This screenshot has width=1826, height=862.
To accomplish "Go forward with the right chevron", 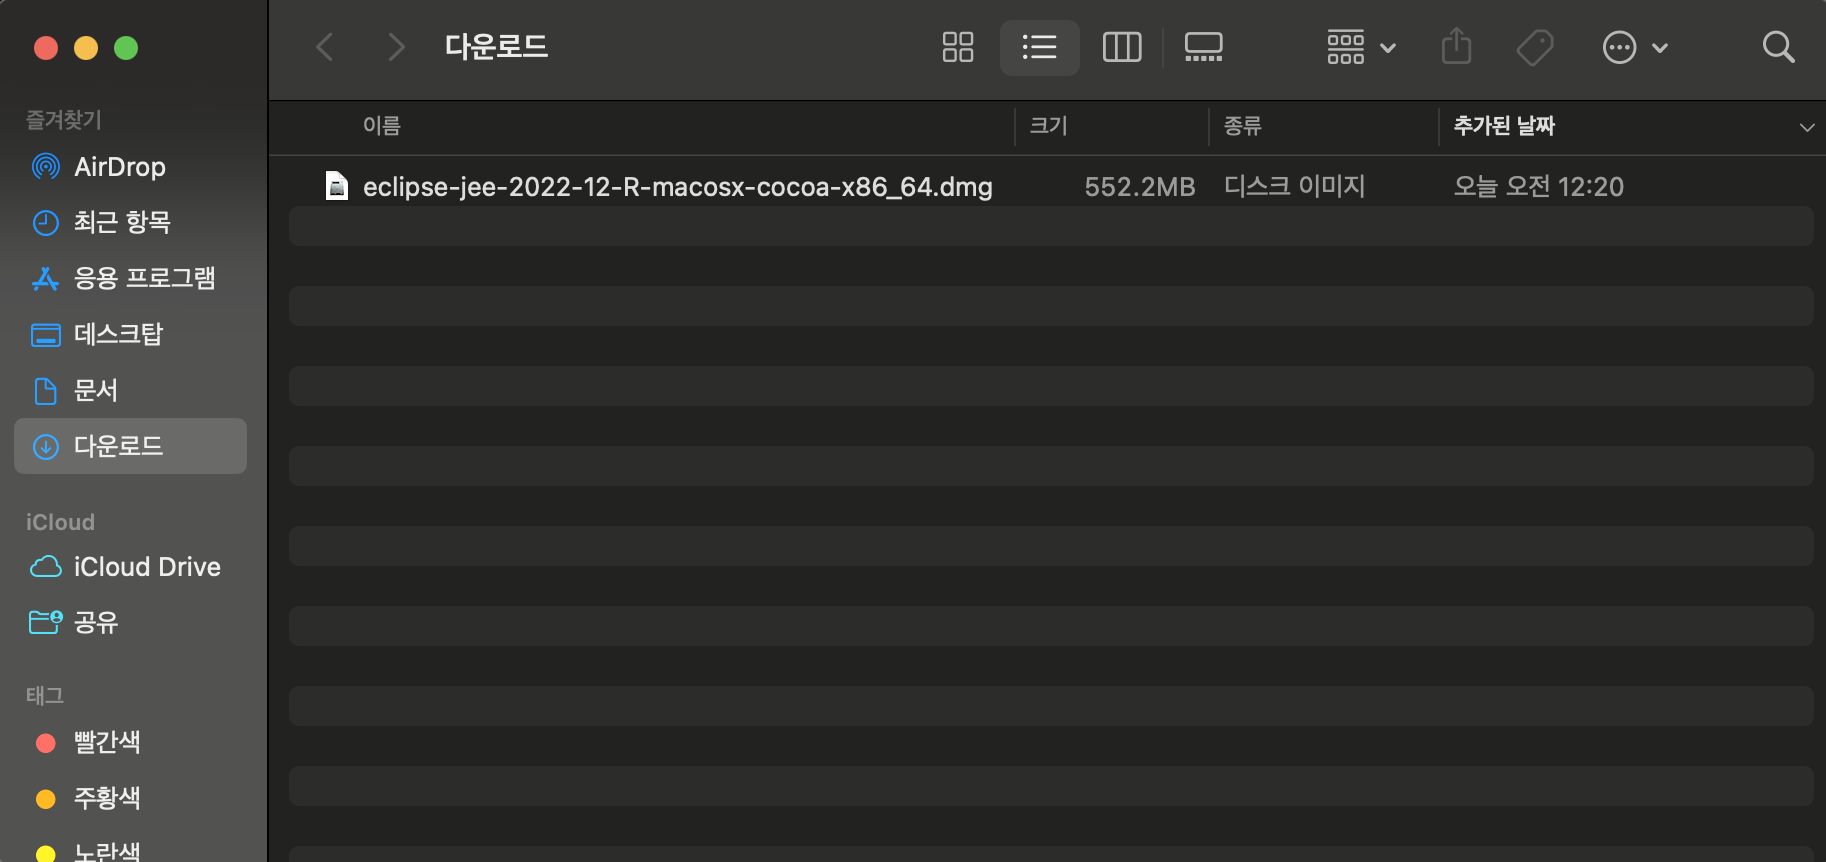I will point(396,47).
